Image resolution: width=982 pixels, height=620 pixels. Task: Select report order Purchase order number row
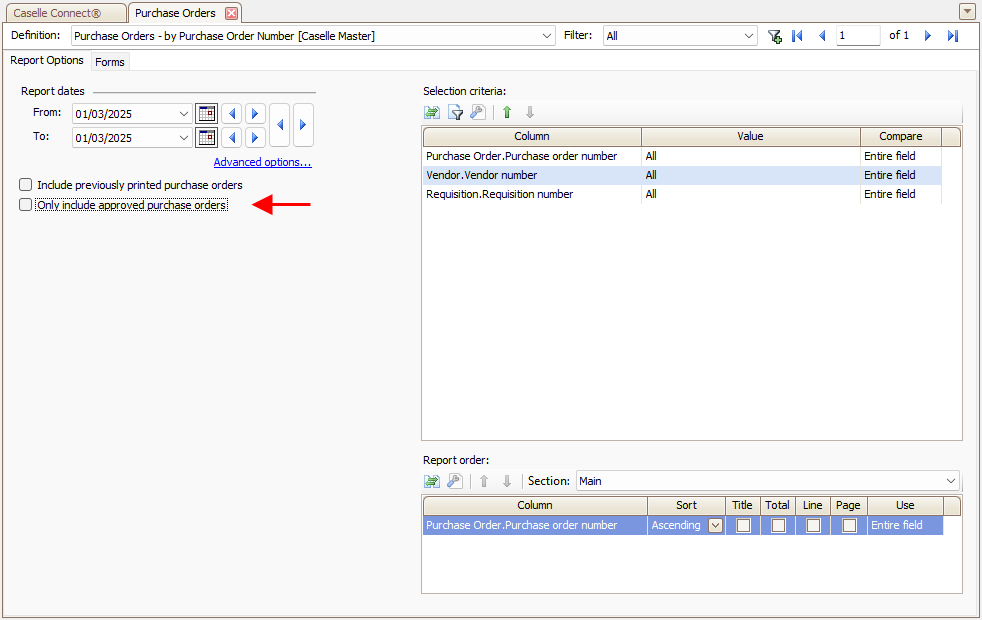(683, 525)
